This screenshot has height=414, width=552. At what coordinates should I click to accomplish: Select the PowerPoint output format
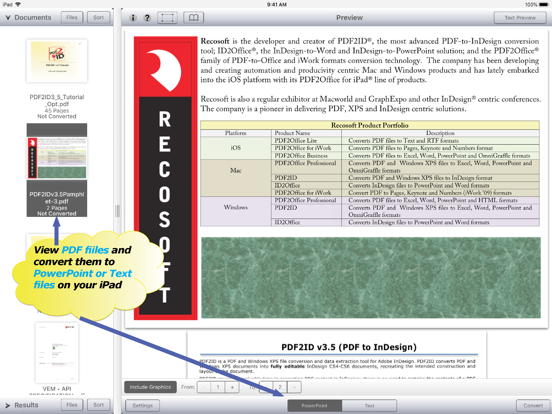(x=314, y=406)
